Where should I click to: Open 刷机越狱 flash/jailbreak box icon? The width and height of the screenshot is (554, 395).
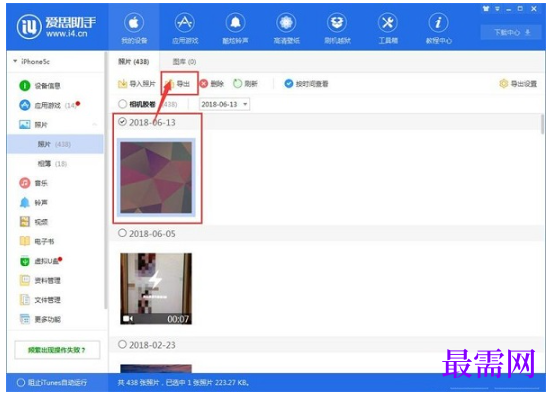tap(337, 23)
